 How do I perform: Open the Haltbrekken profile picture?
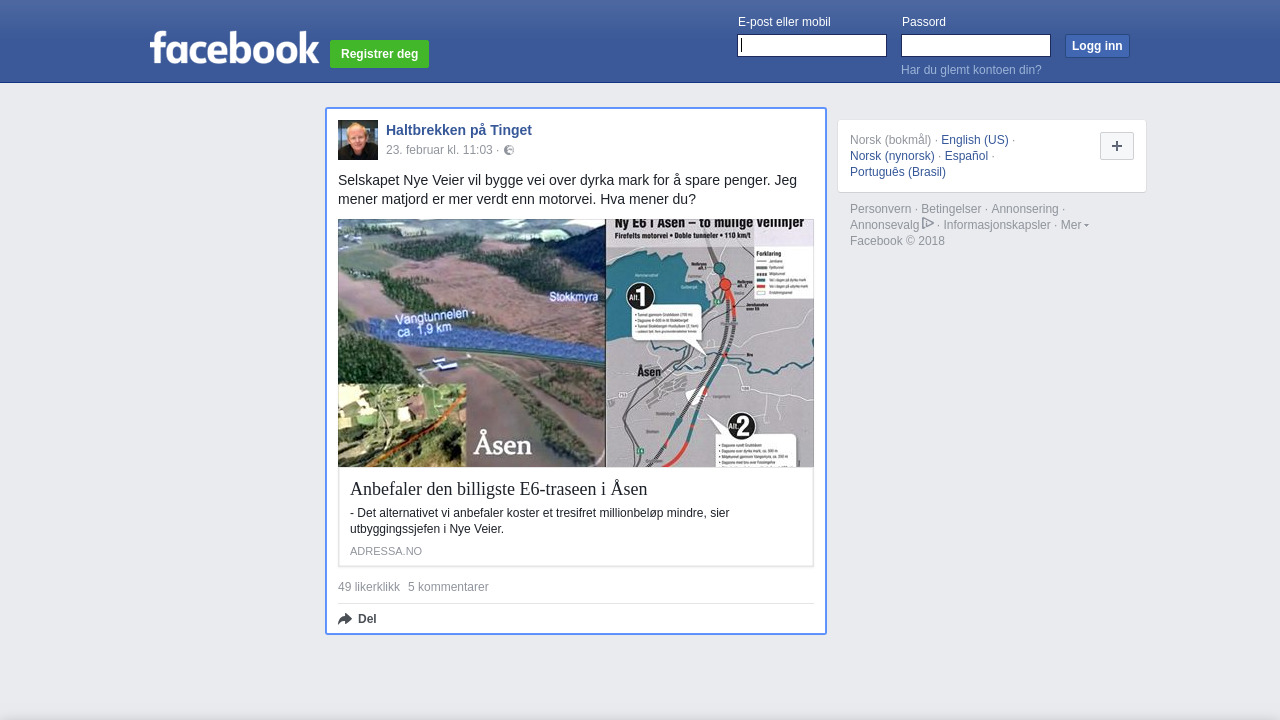click(358, 140)
